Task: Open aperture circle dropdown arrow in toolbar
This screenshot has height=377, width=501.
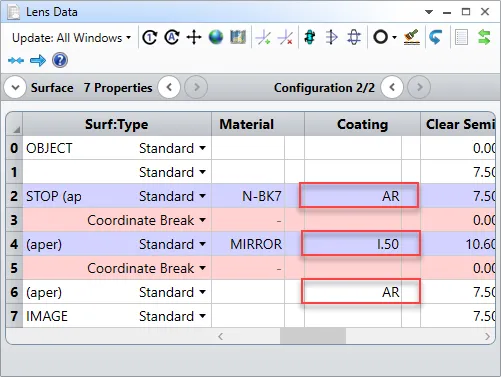Action: [394, 37]
